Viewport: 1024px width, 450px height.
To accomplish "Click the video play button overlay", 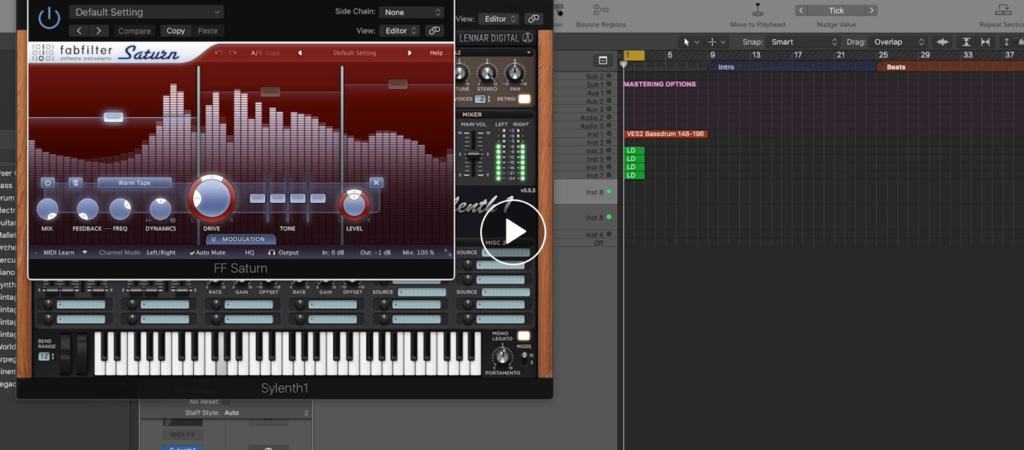I will pos(515,232).
